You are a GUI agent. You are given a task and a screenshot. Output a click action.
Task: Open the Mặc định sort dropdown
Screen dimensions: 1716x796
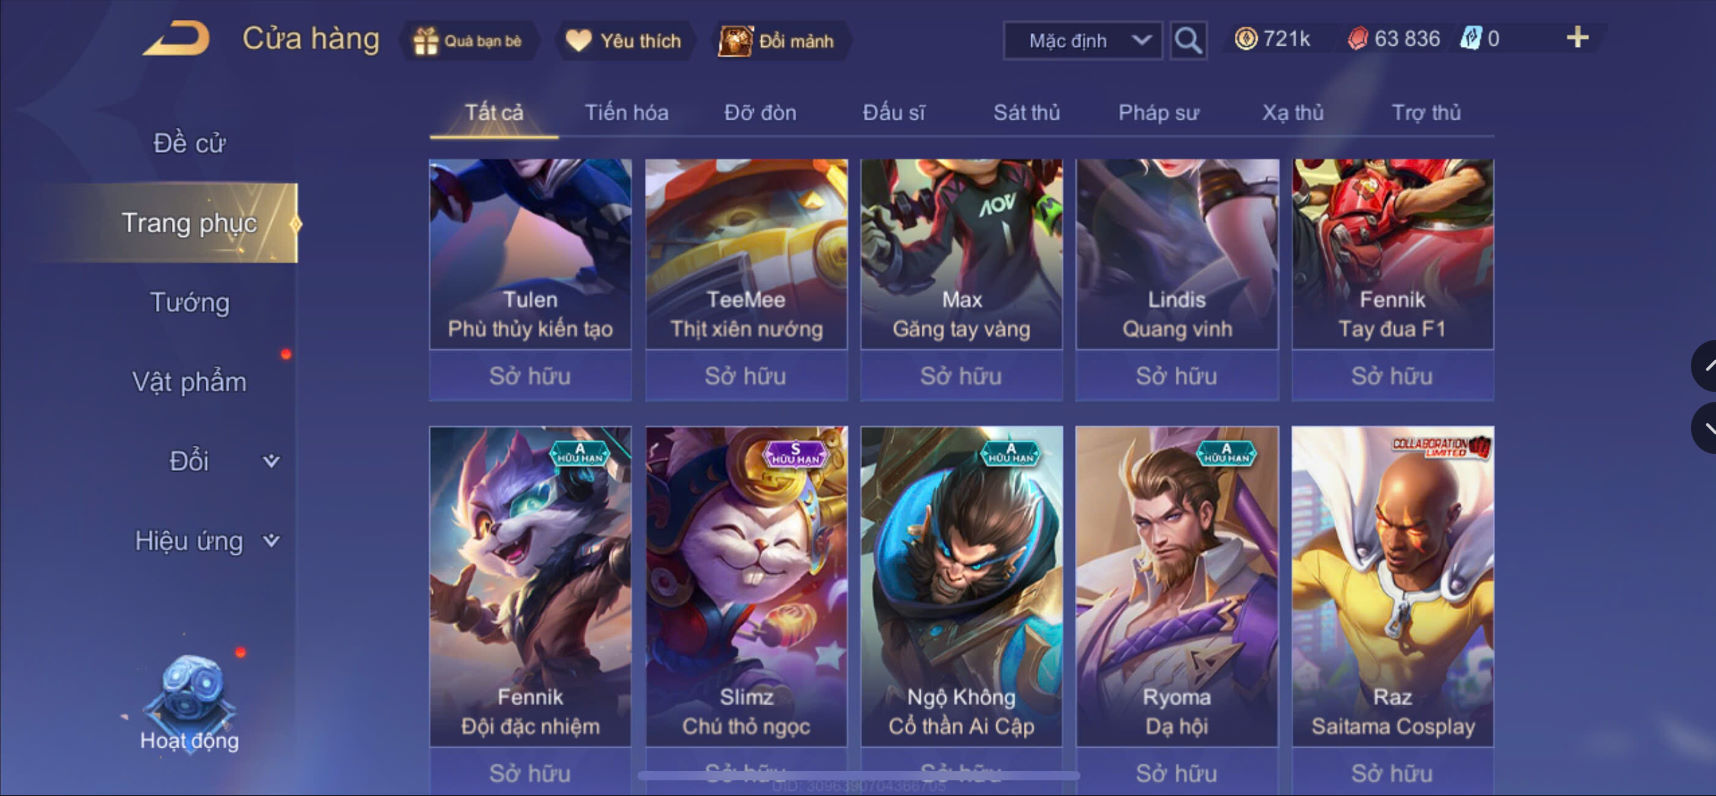pyautogui.click(x=1083, y=41)
